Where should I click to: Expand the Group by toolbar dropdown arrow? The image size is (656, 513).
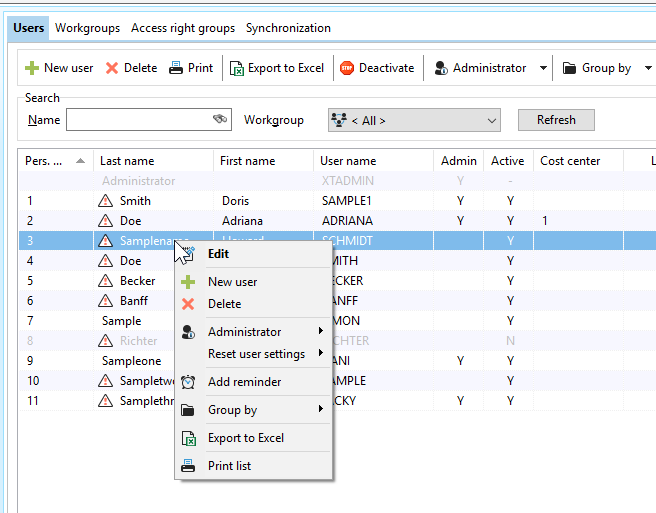[648, 68]
